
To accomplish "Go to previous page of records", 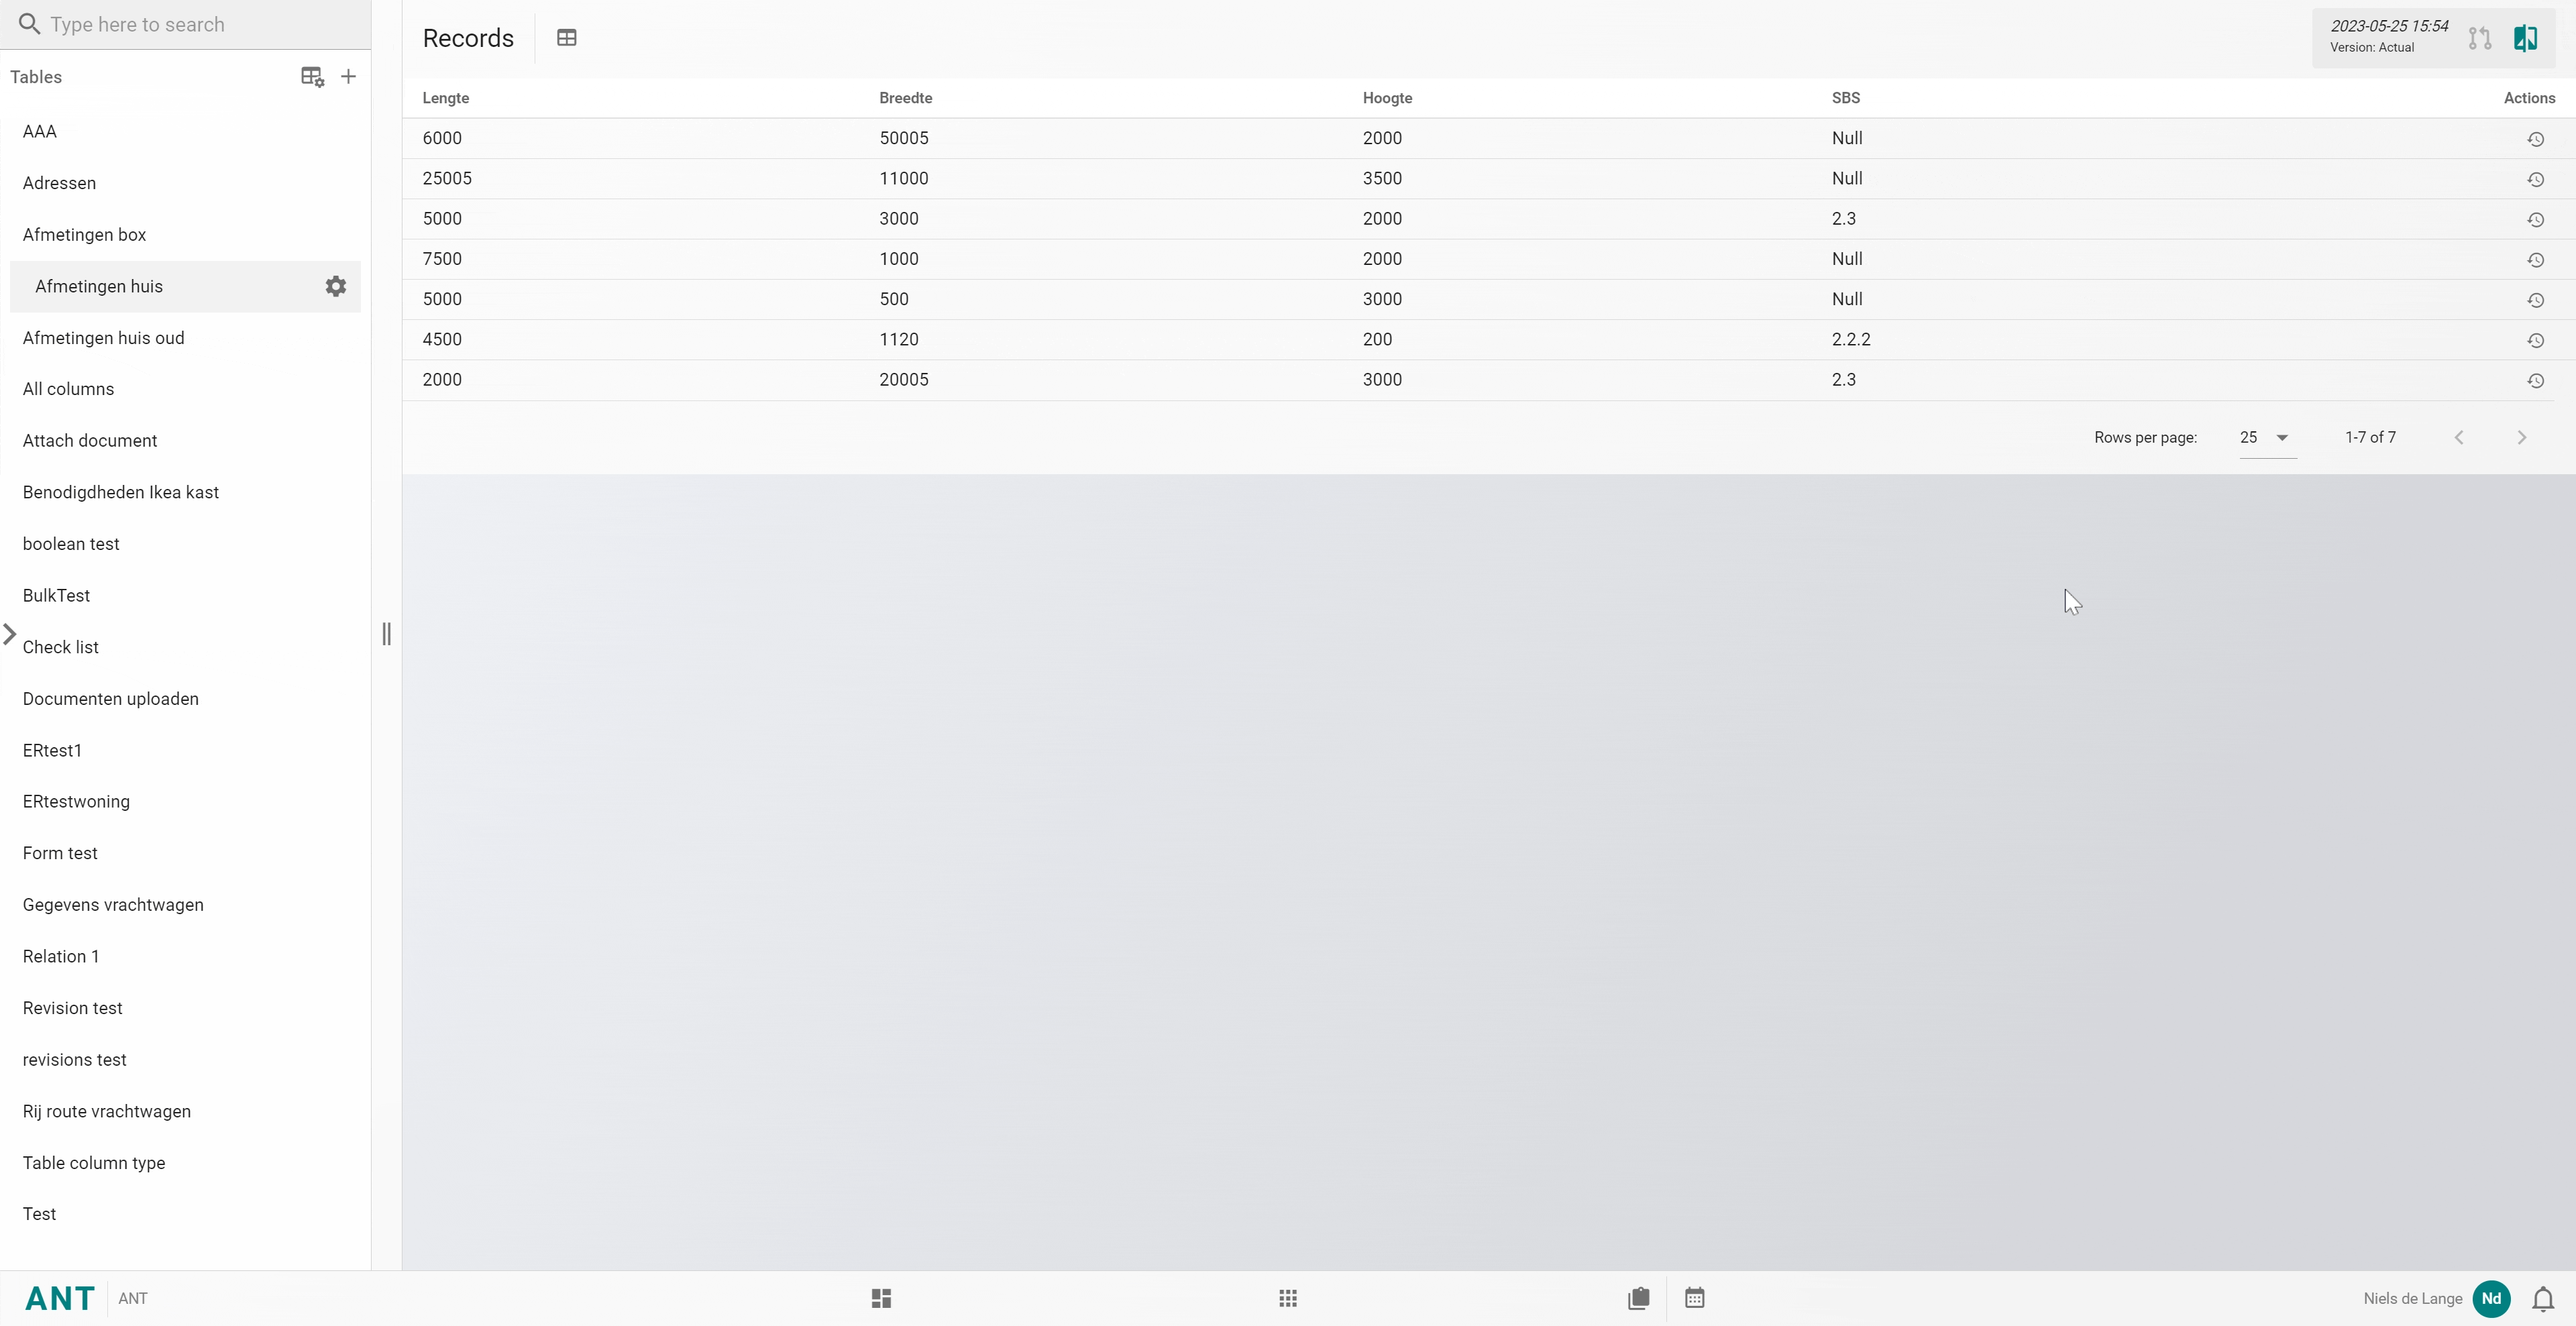I will point(2459,437).
